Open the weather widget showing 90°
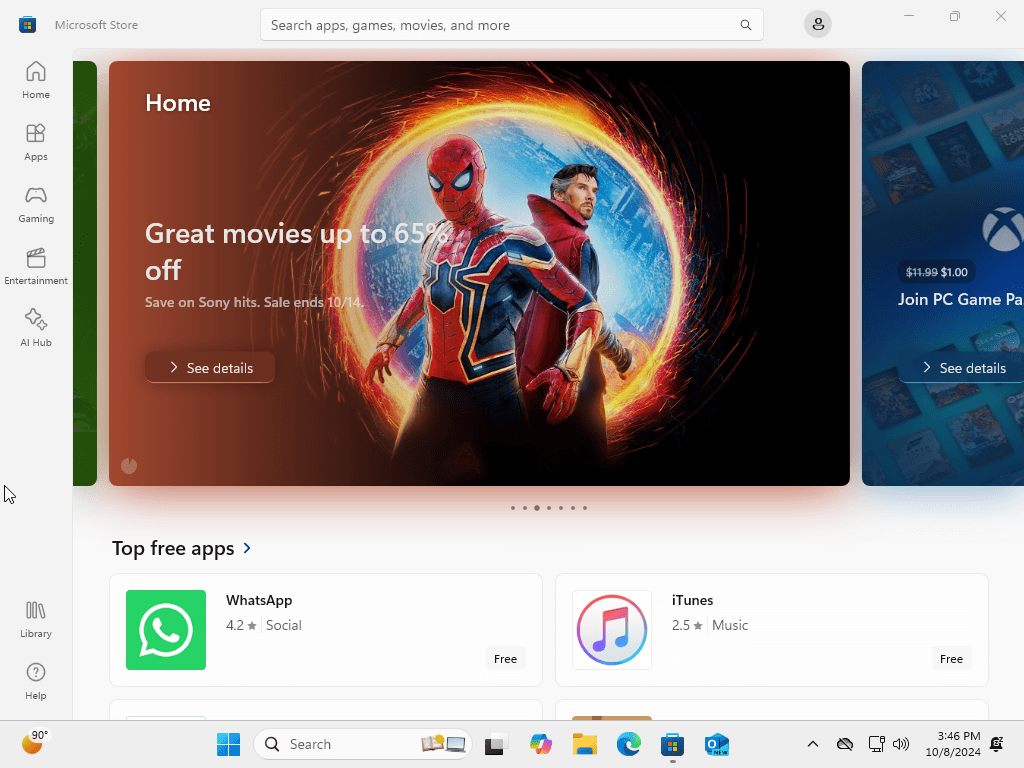The height and width of the screenshot is (768, 1024). pos(35,743)
